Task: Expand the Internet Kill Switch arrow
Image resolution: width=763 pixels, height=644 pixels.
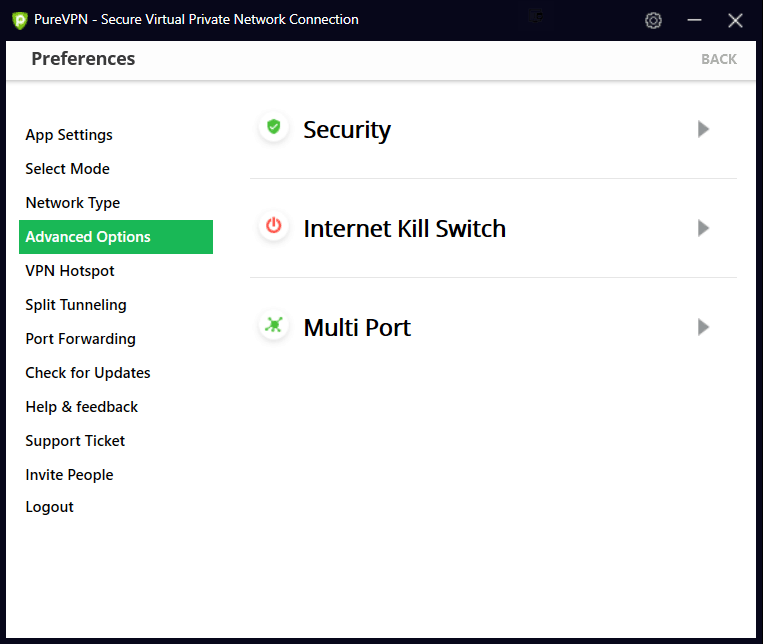Action: pyautogui.click(x=703, y=228)
